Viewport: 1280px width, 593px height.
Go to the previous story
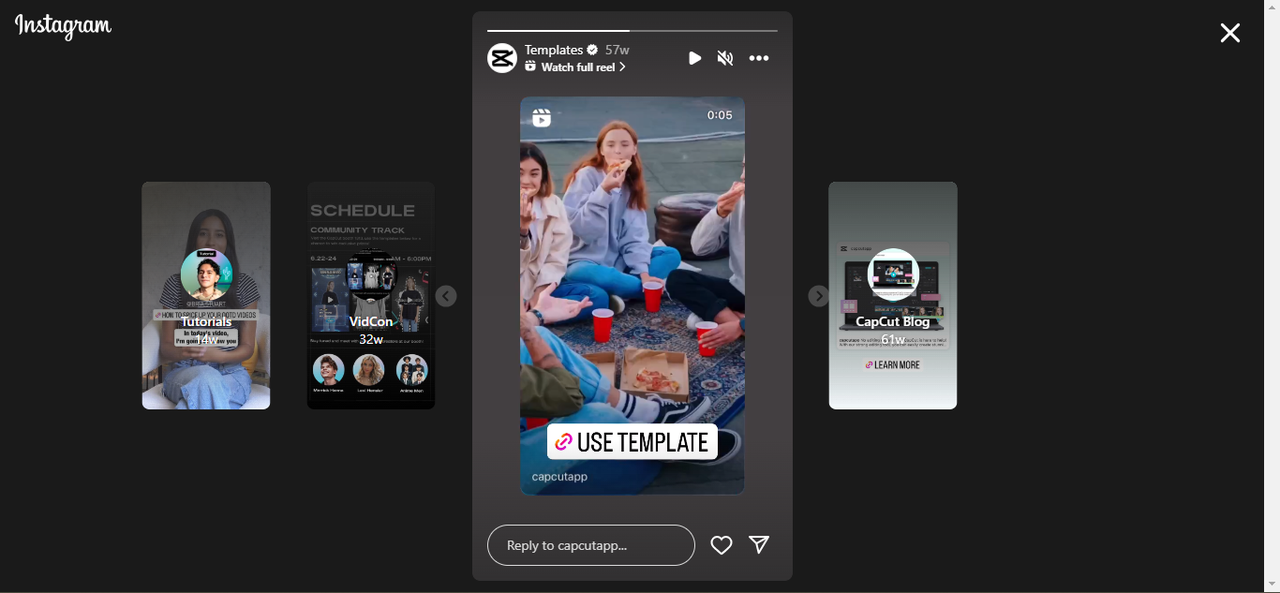pos(446,296)
